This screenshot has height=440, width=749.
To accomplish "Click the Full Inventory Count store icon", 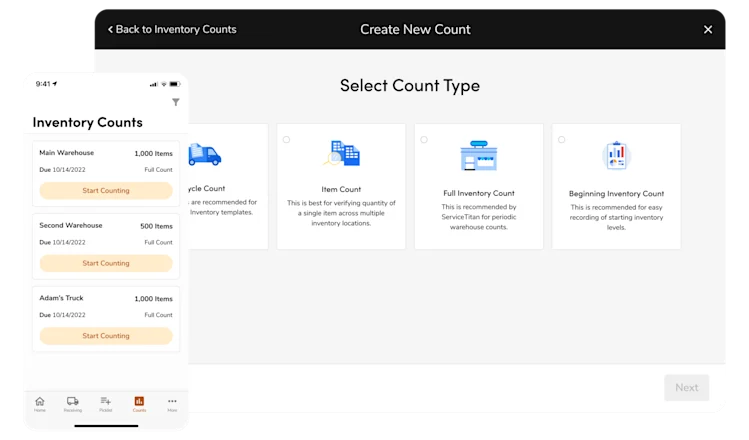I will (x=479, y=155).
